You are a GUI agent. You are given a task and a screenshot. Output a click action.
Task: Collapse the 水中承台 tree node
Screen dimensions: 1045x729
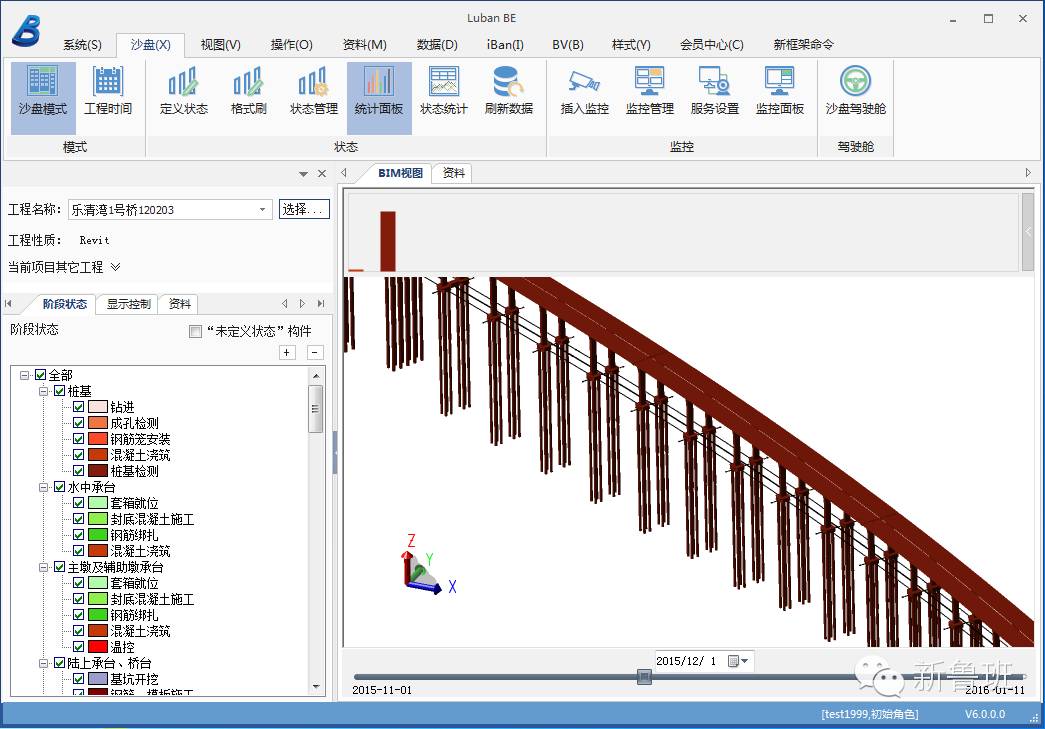coord(43,487)
